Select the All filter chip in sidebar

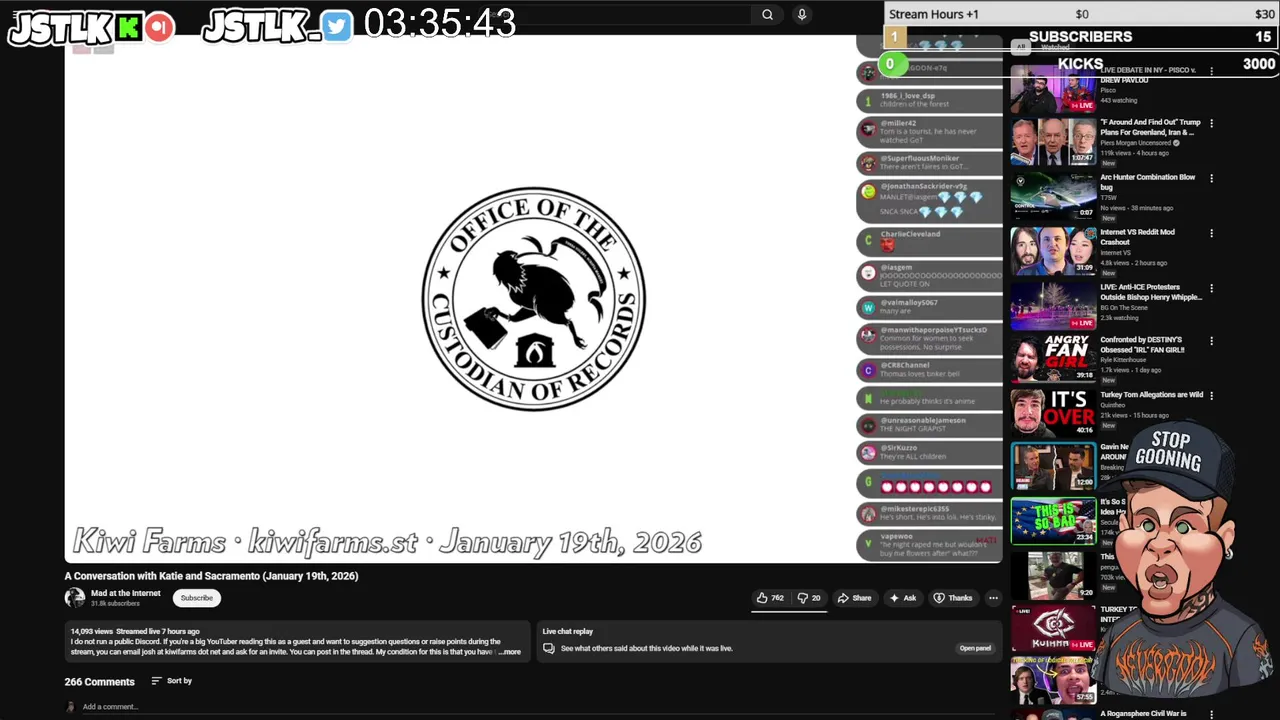click(x=1021, y=46)
